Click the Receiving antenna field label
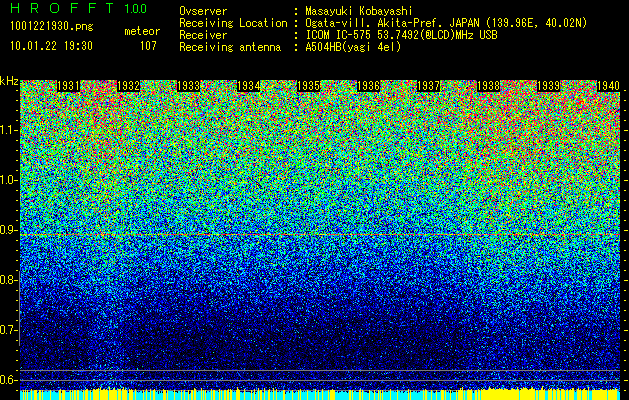The height and width of the screenshot is (400, 629). point(230,47)
